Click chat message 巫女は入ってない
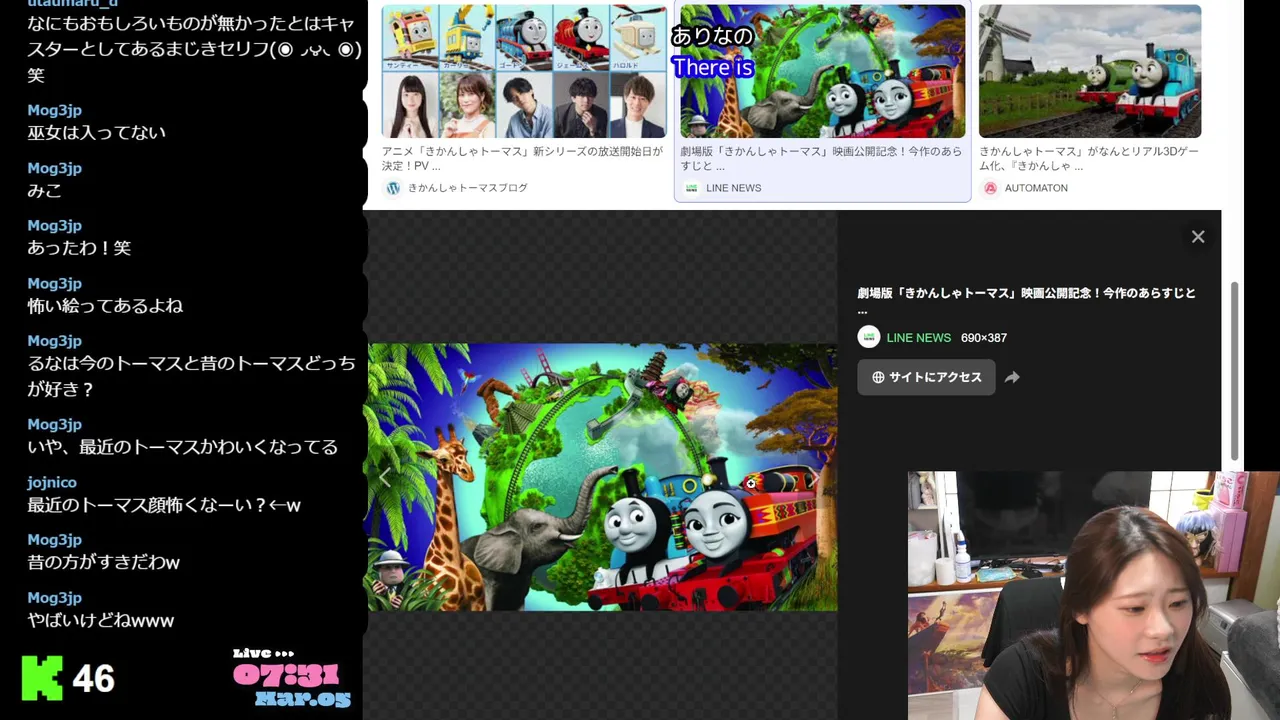 (96, 133)
